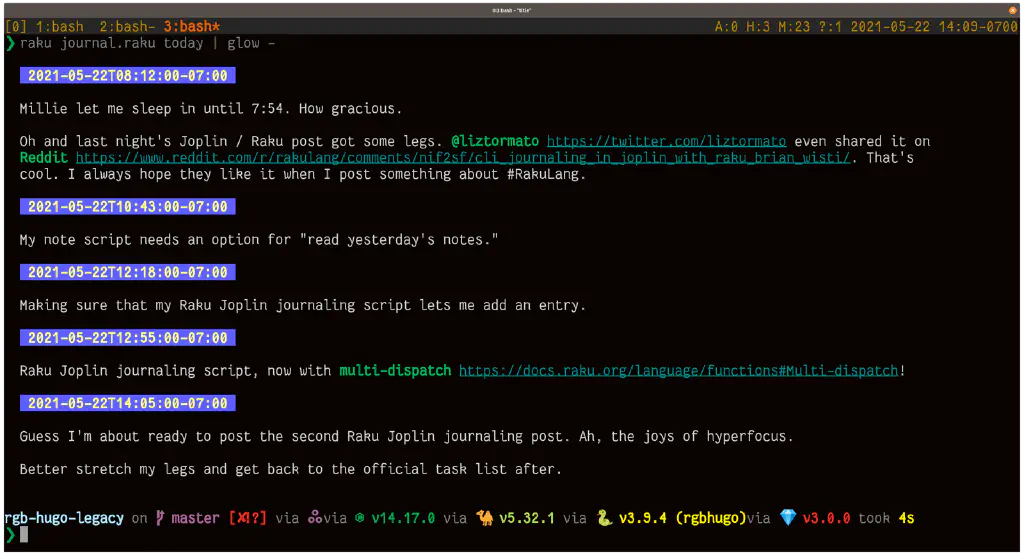Click the 12:55:00 journal timestamp heading
Viewport: 1024px width, 556px height.
[127, 337]
